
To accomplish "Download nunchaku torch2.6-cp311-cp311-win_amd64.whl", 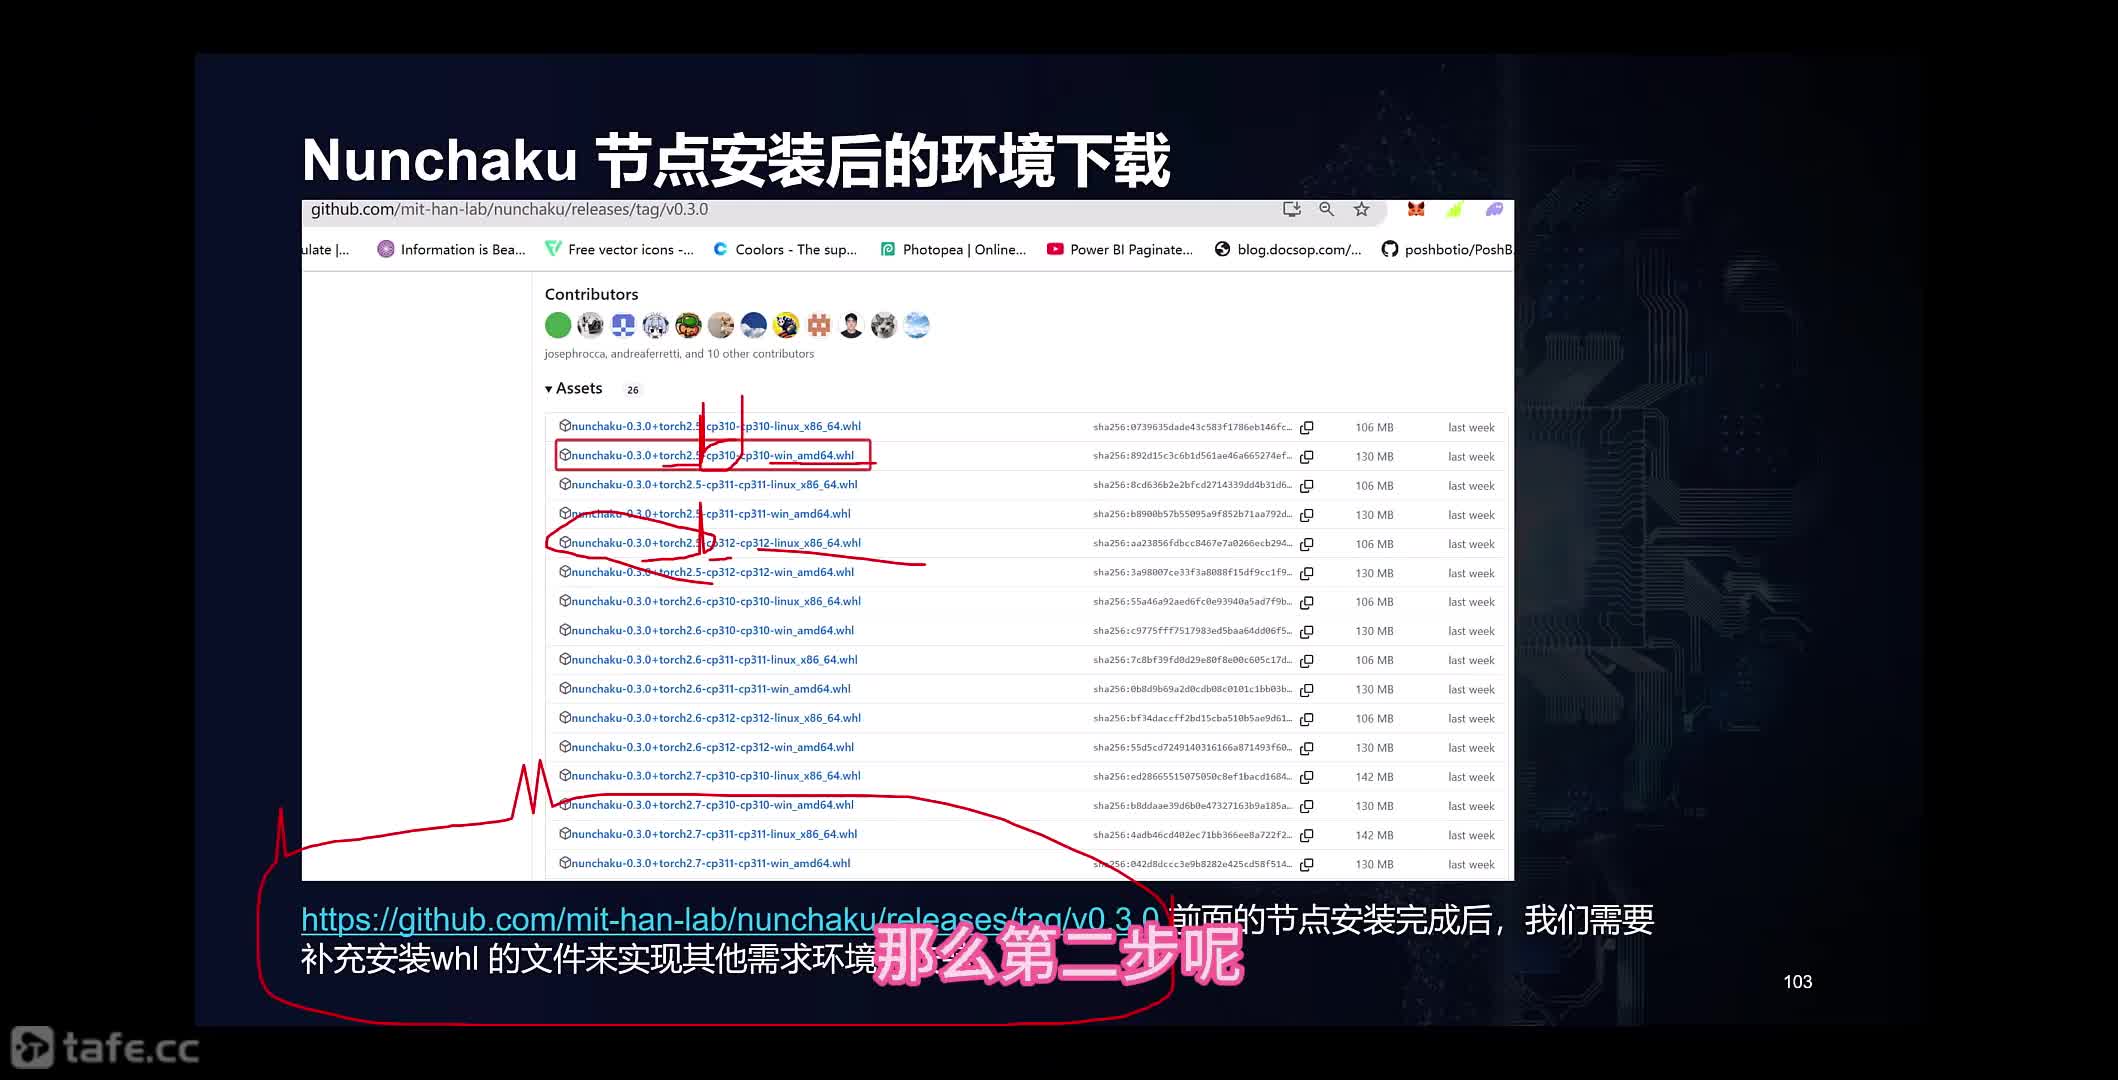I will (x=711, y=688).
